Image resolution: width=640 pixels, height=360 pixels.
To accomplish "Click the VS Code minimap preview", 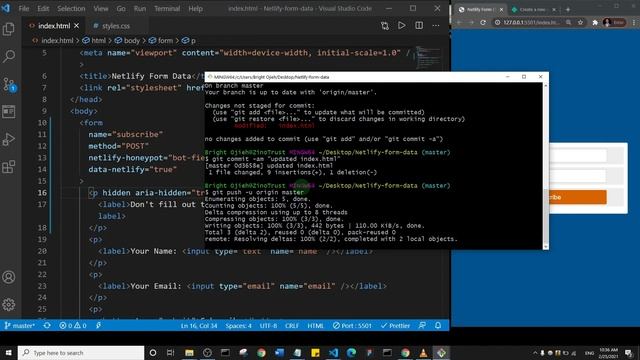I will (428, 58).
